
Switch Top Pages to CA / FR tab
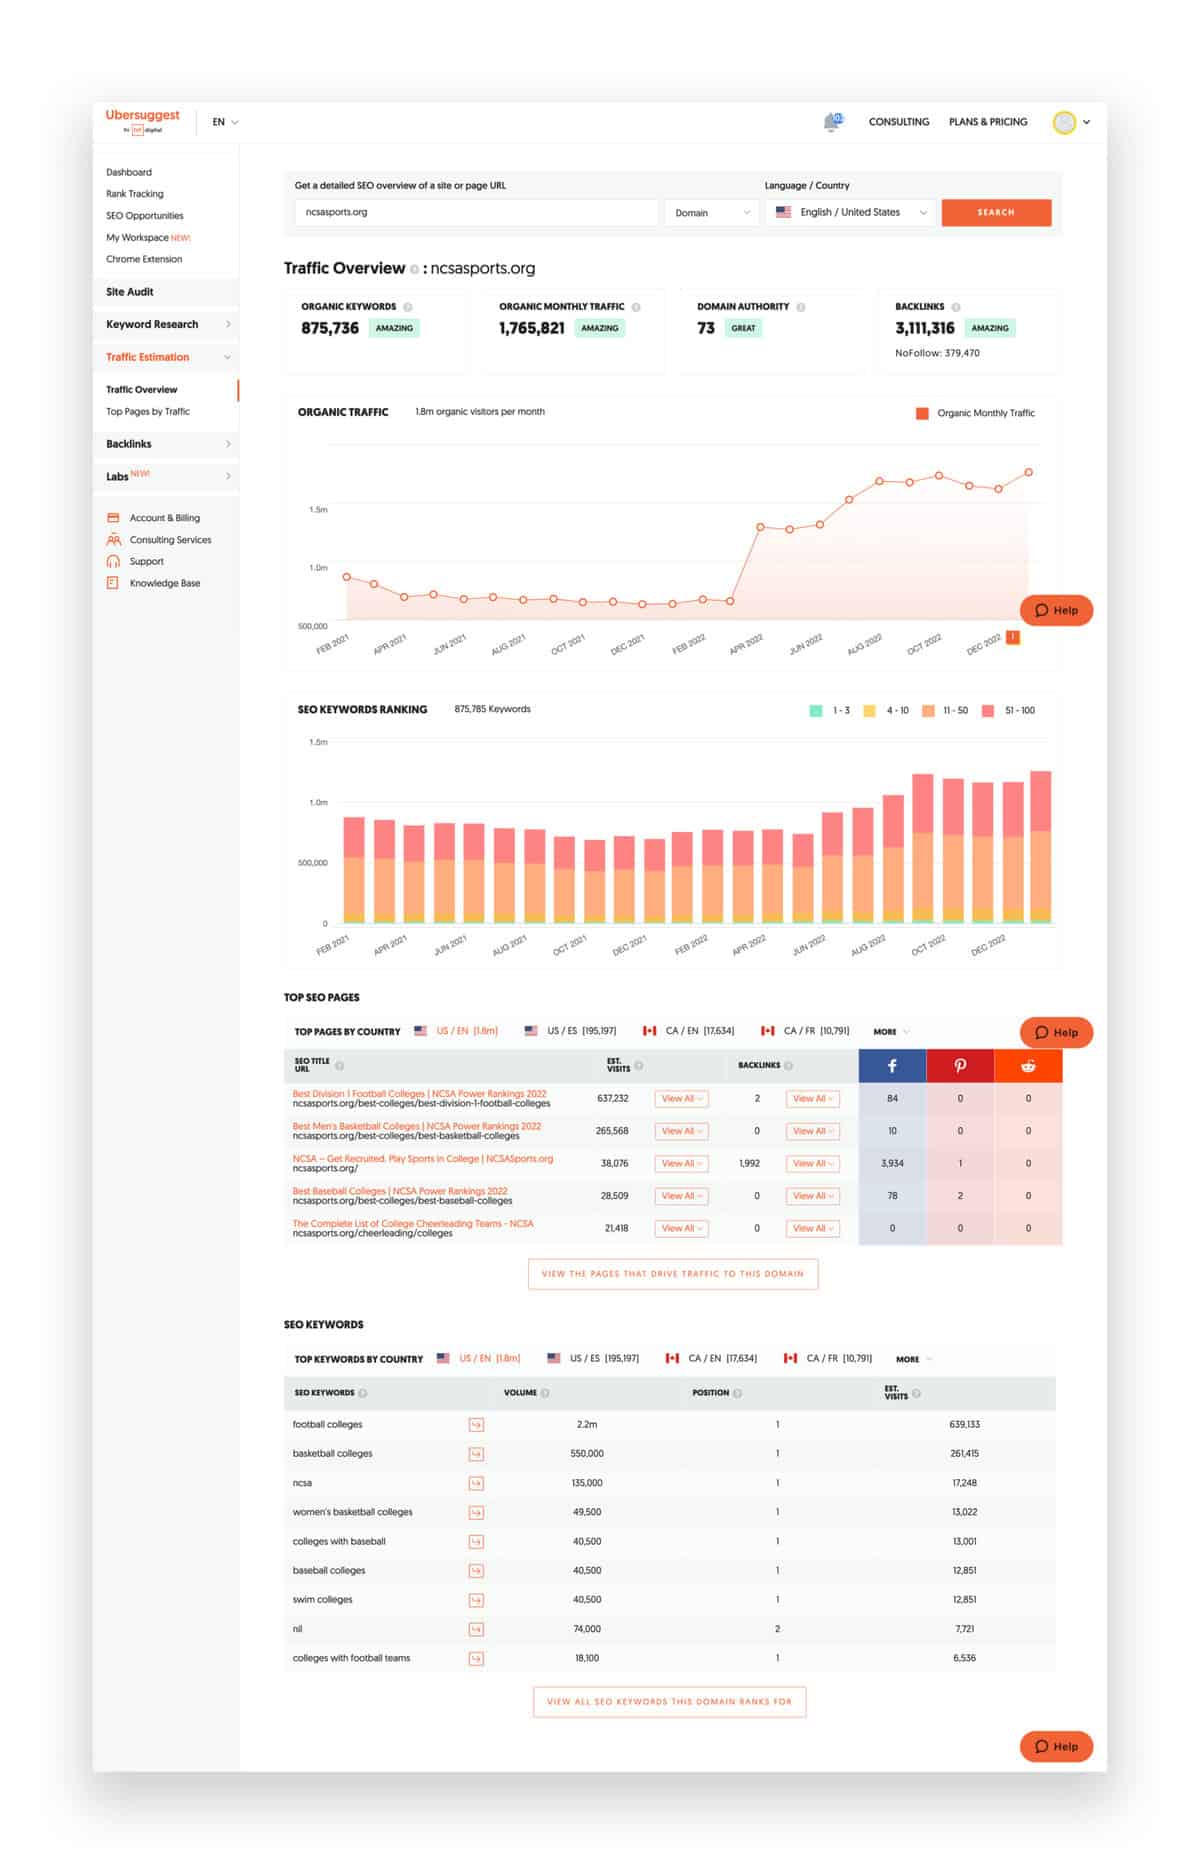[x=805, y=1032]
